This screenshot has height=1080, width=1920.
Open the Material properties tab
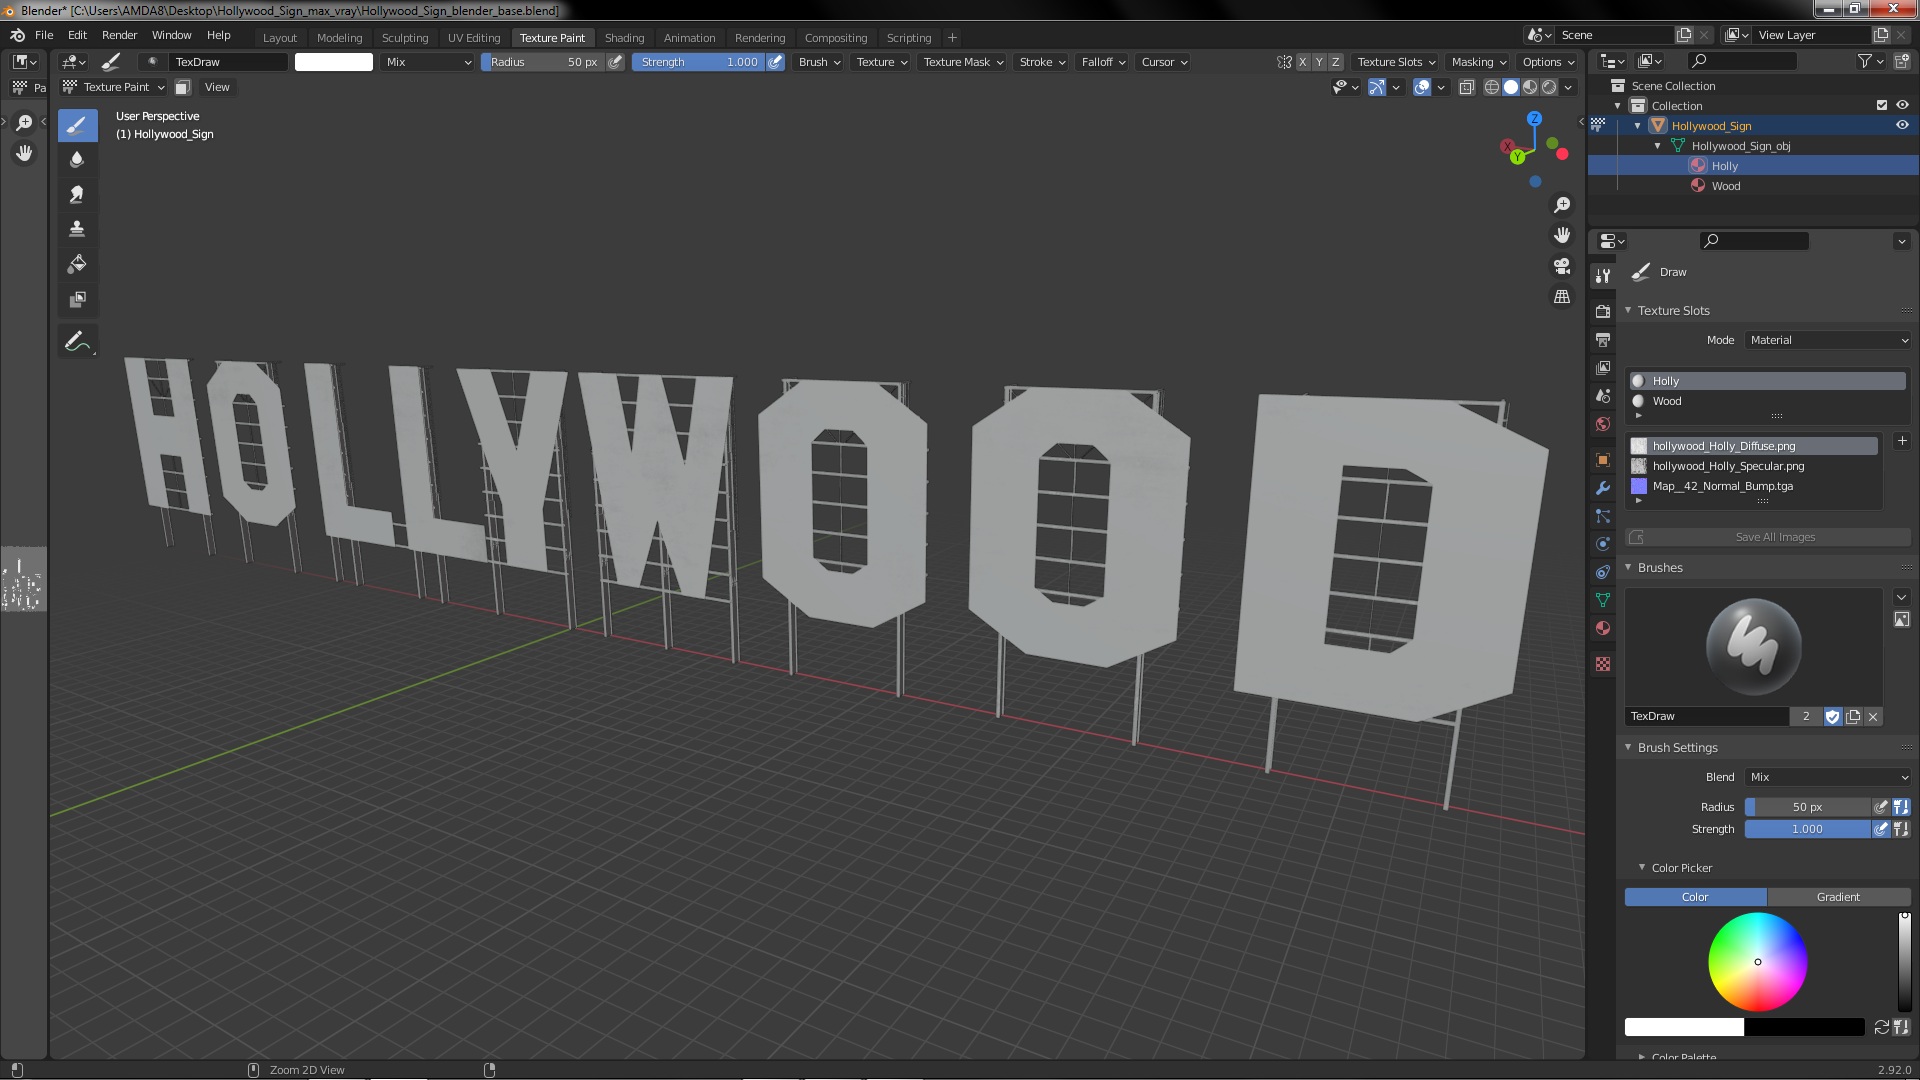pos(1603,628)
